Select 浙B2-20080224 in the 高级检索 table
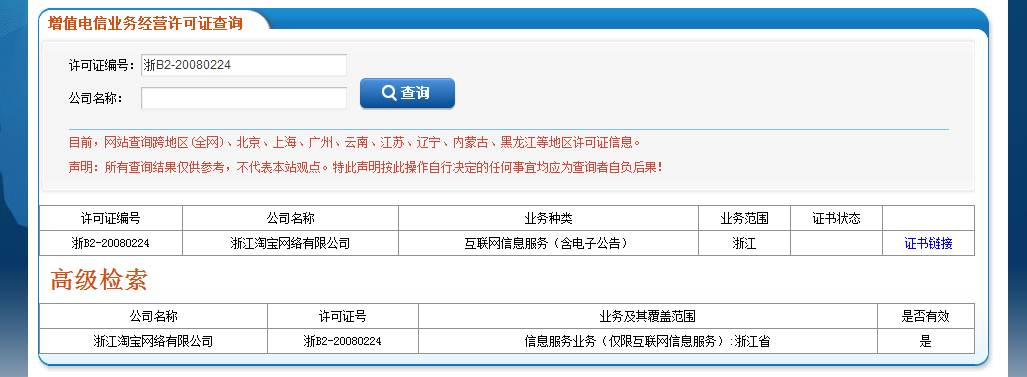Image resolution: width=1027 pixels, height=377 pixels. point(343,341)
